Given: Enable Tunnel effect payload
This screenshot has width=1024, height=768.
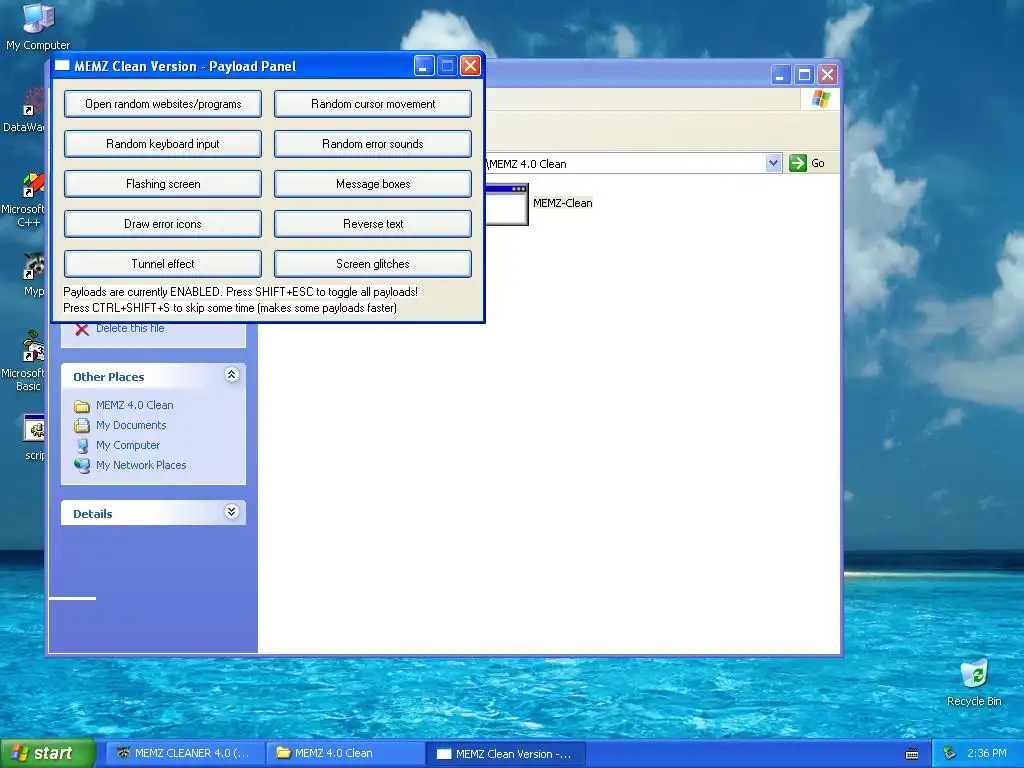Looking at the screenshot, I should [x=163, y=264].
